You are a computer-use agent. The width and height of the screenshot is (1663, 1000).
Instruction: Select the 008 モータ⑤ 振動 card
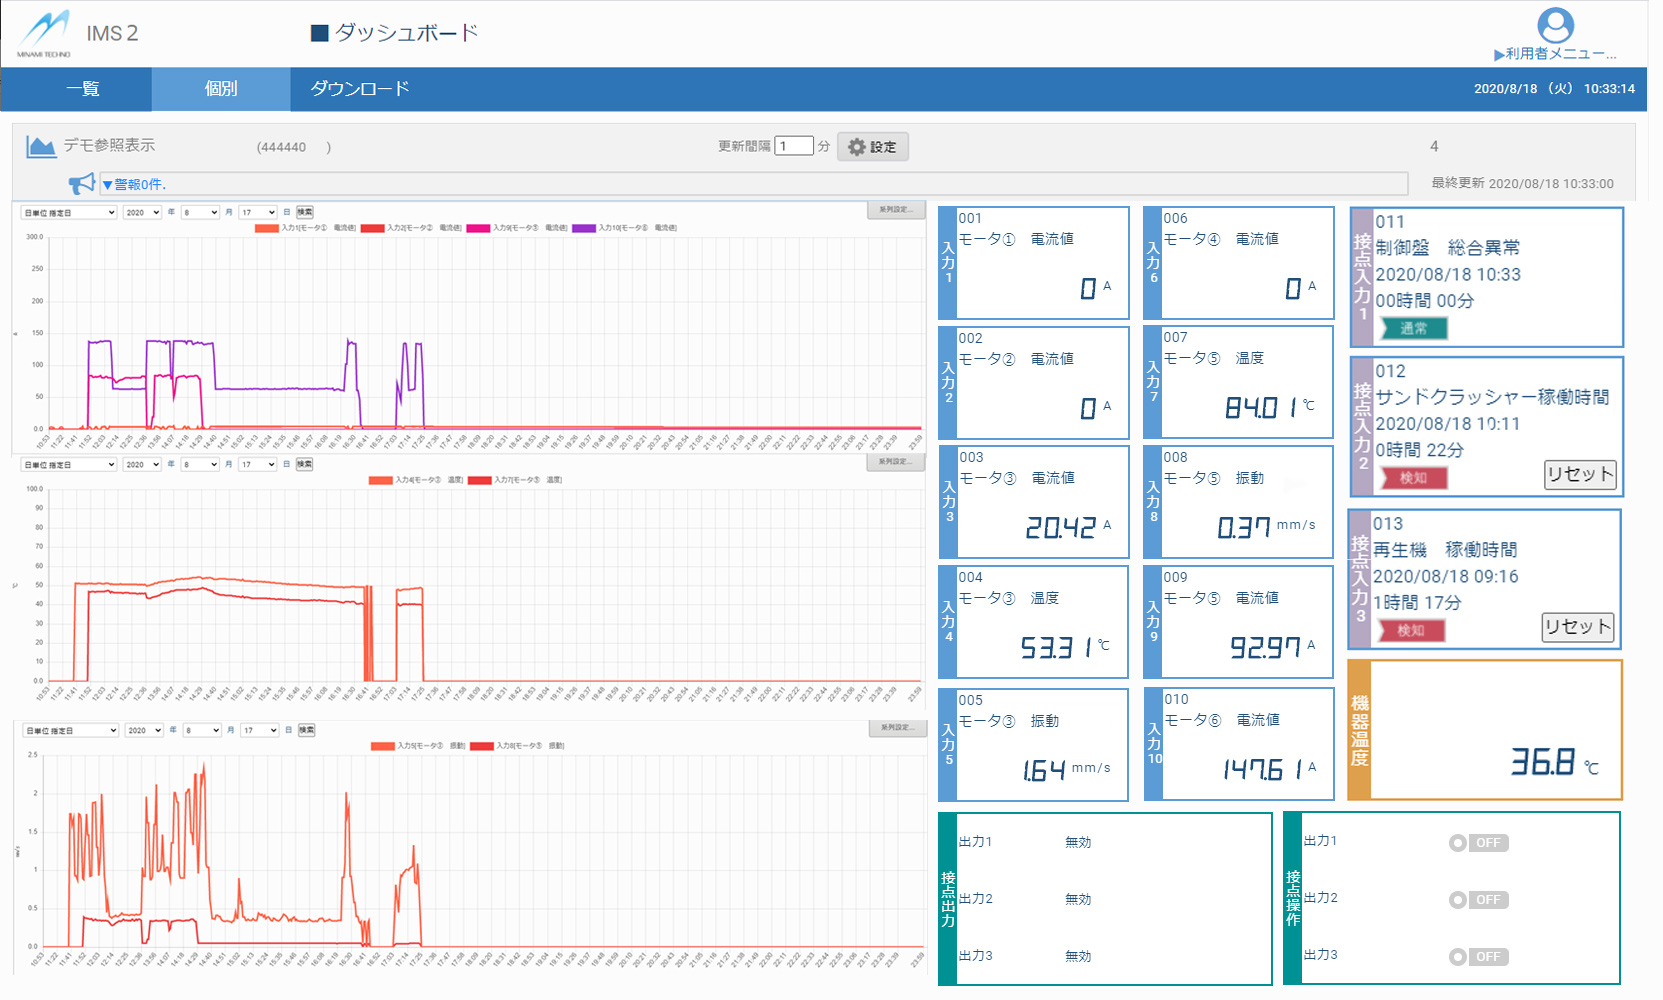point(1239,502)
